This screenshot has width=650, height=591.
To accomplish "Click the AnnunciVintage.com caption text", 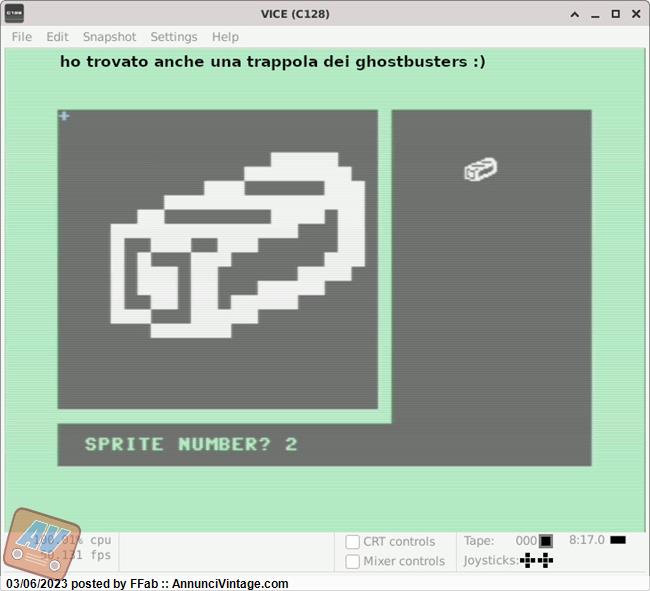I will point(230,584).
